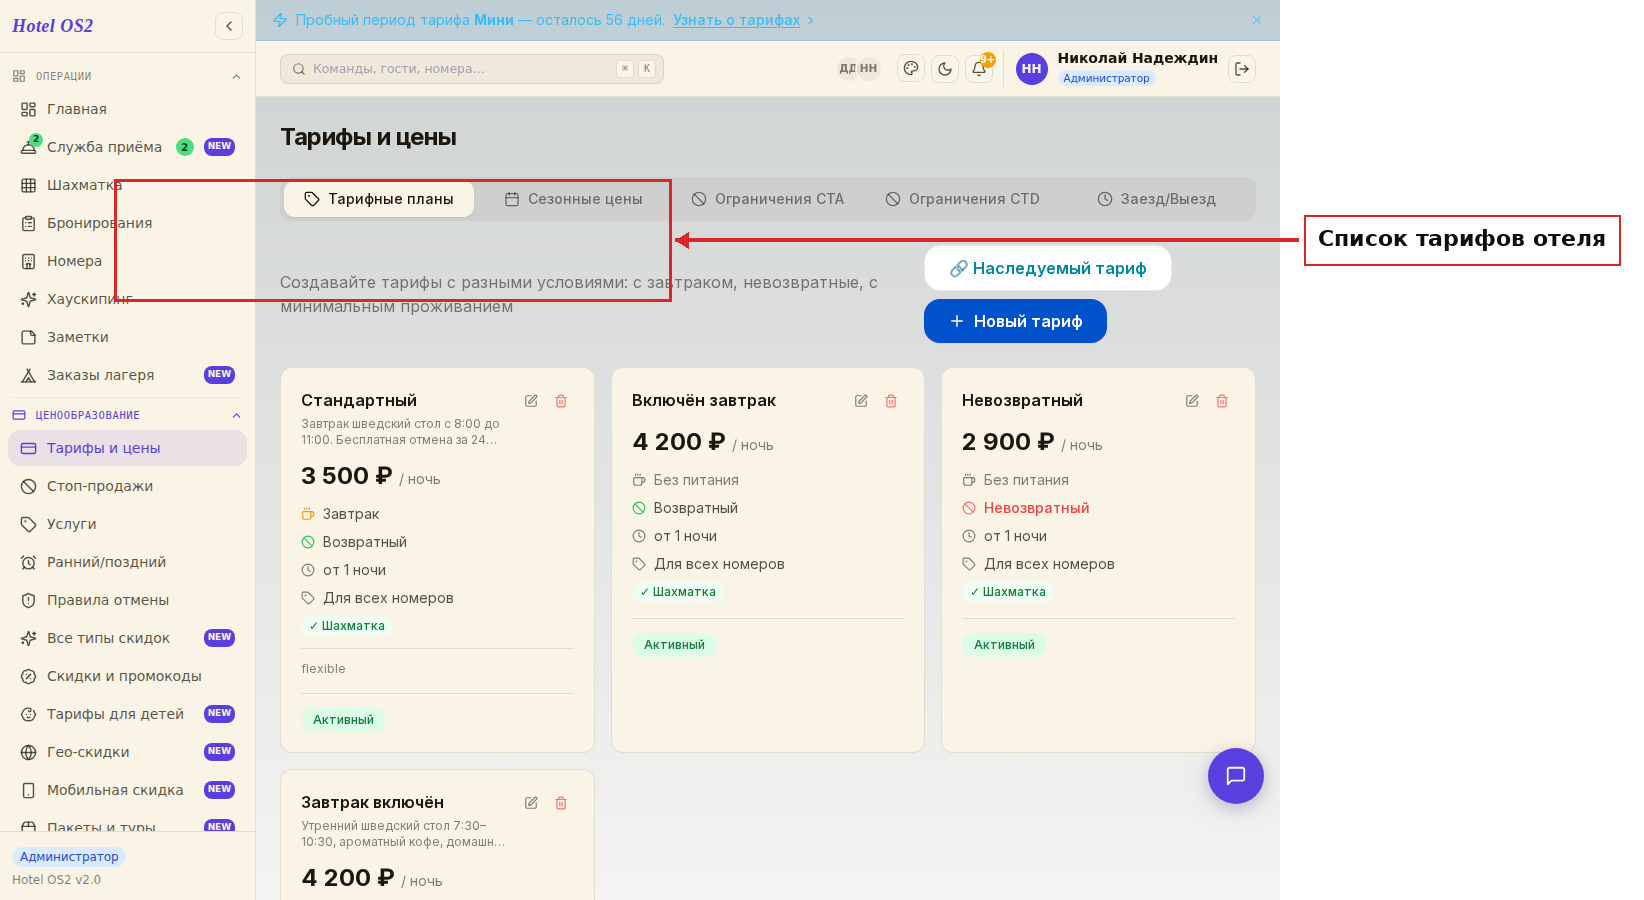Toggle dark mode moon icon
Screen dimensions: 1644x900
tap(945, 69)
